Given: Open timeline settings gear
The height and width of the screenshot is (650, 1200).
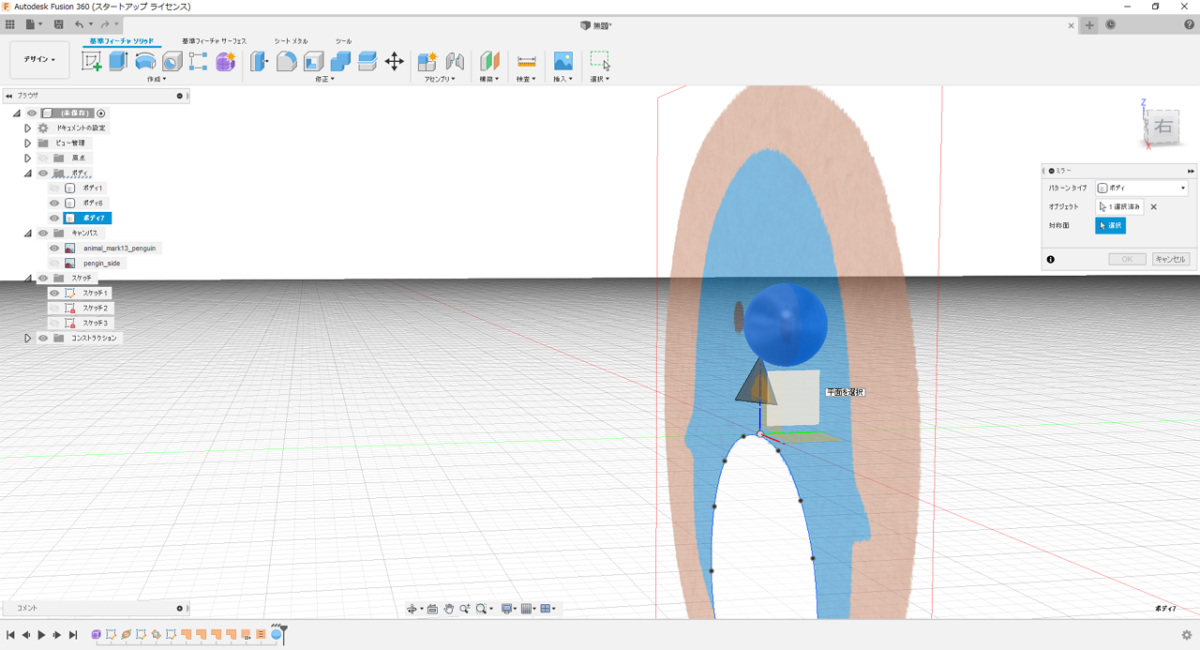Looking at the screenshot, I should coord(1187,634).
